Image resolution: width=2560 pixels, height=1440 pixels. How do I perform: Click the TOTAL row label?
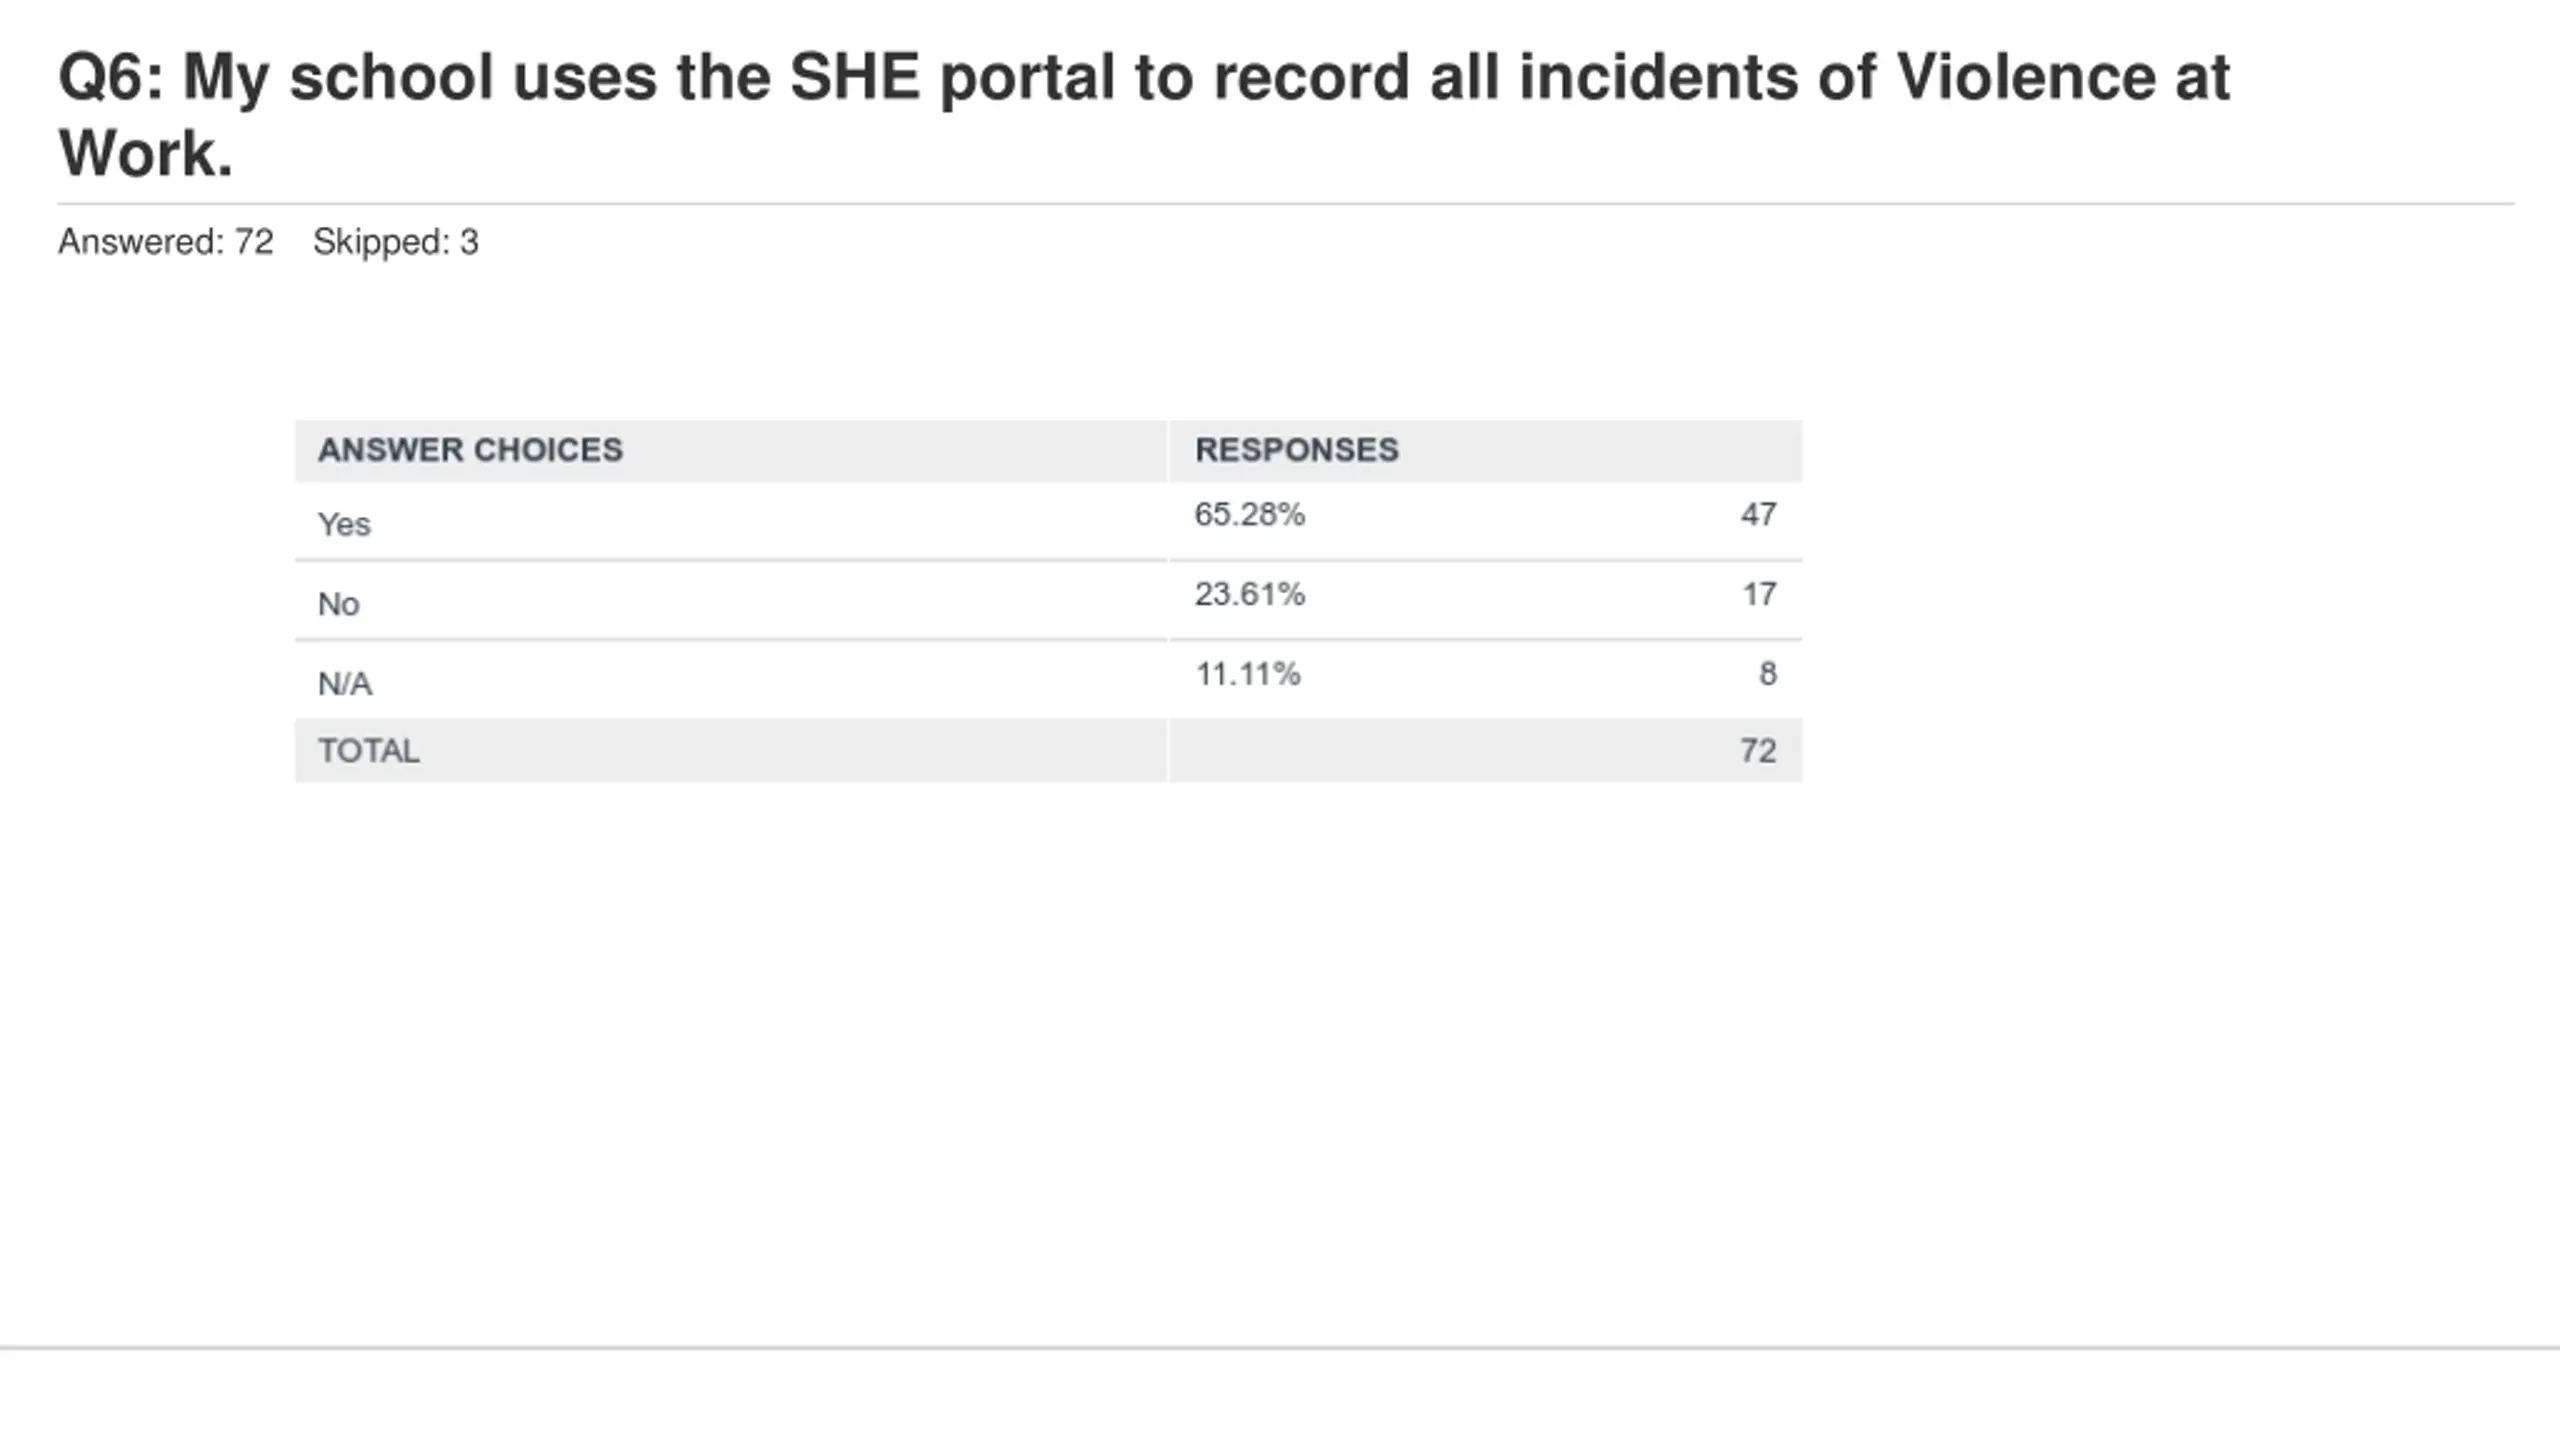(369, 751)
